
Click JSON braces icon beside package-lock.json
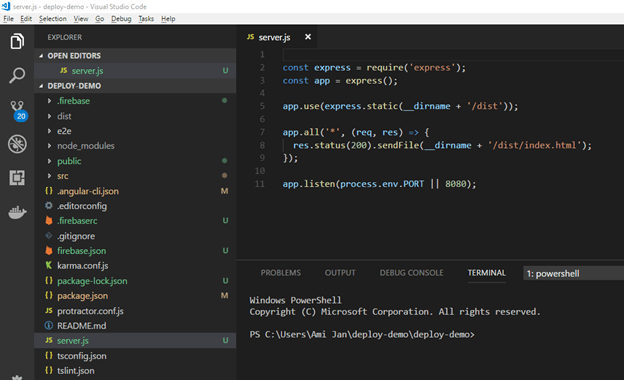(49, 281)
